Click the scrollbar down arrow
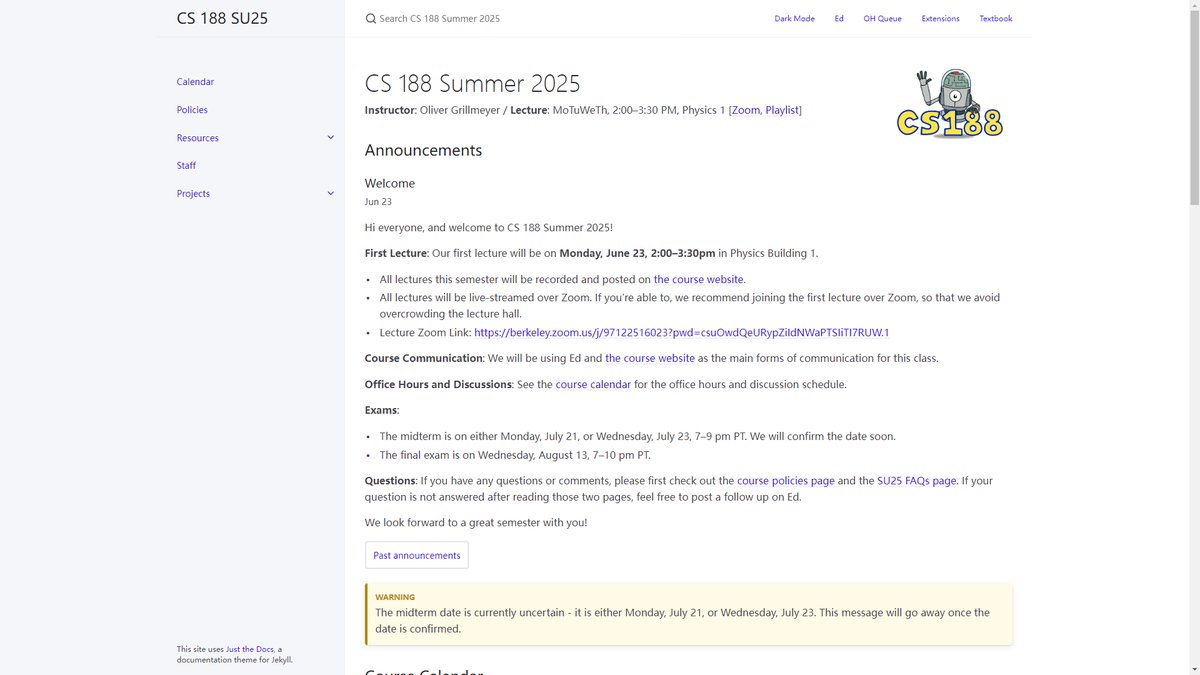The height and width of the screenshot is (675, 1200). (x=1193, y=669)
